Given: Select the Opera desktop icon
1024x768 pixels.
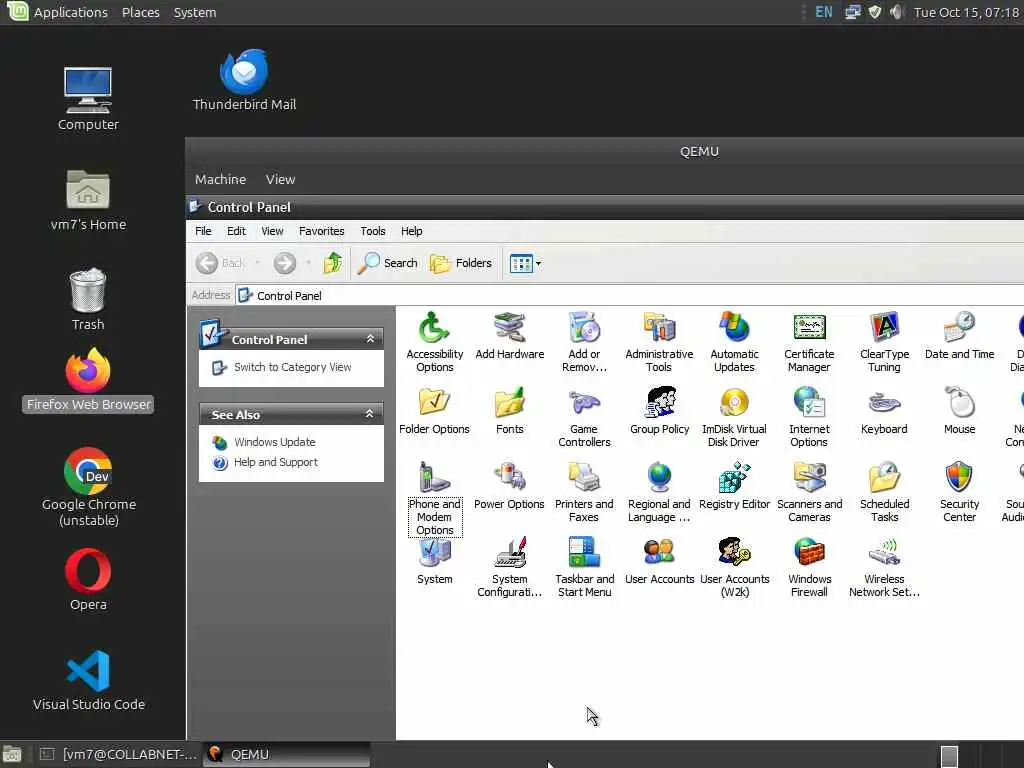Looking at the screenshot, I should coord(88,580).
